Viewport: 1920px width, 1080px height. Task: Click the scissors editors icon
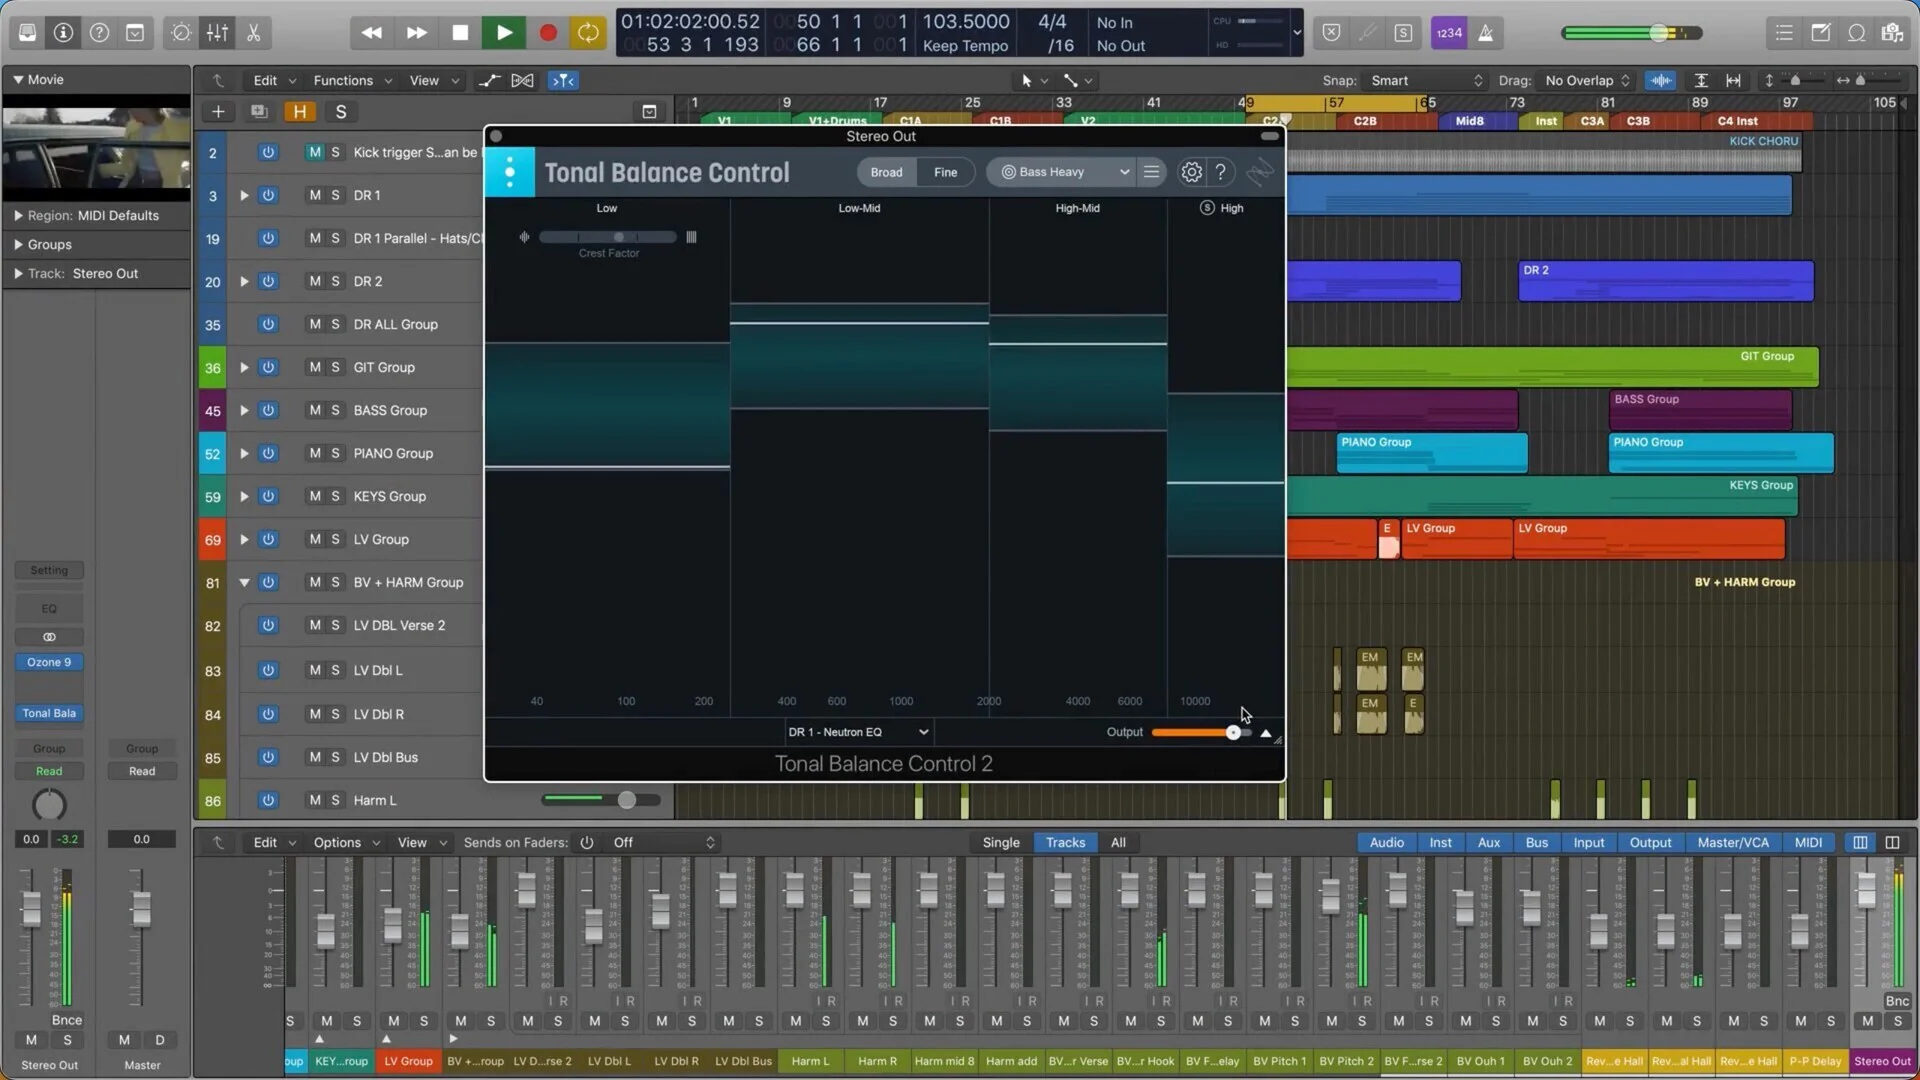coord(254,33)
